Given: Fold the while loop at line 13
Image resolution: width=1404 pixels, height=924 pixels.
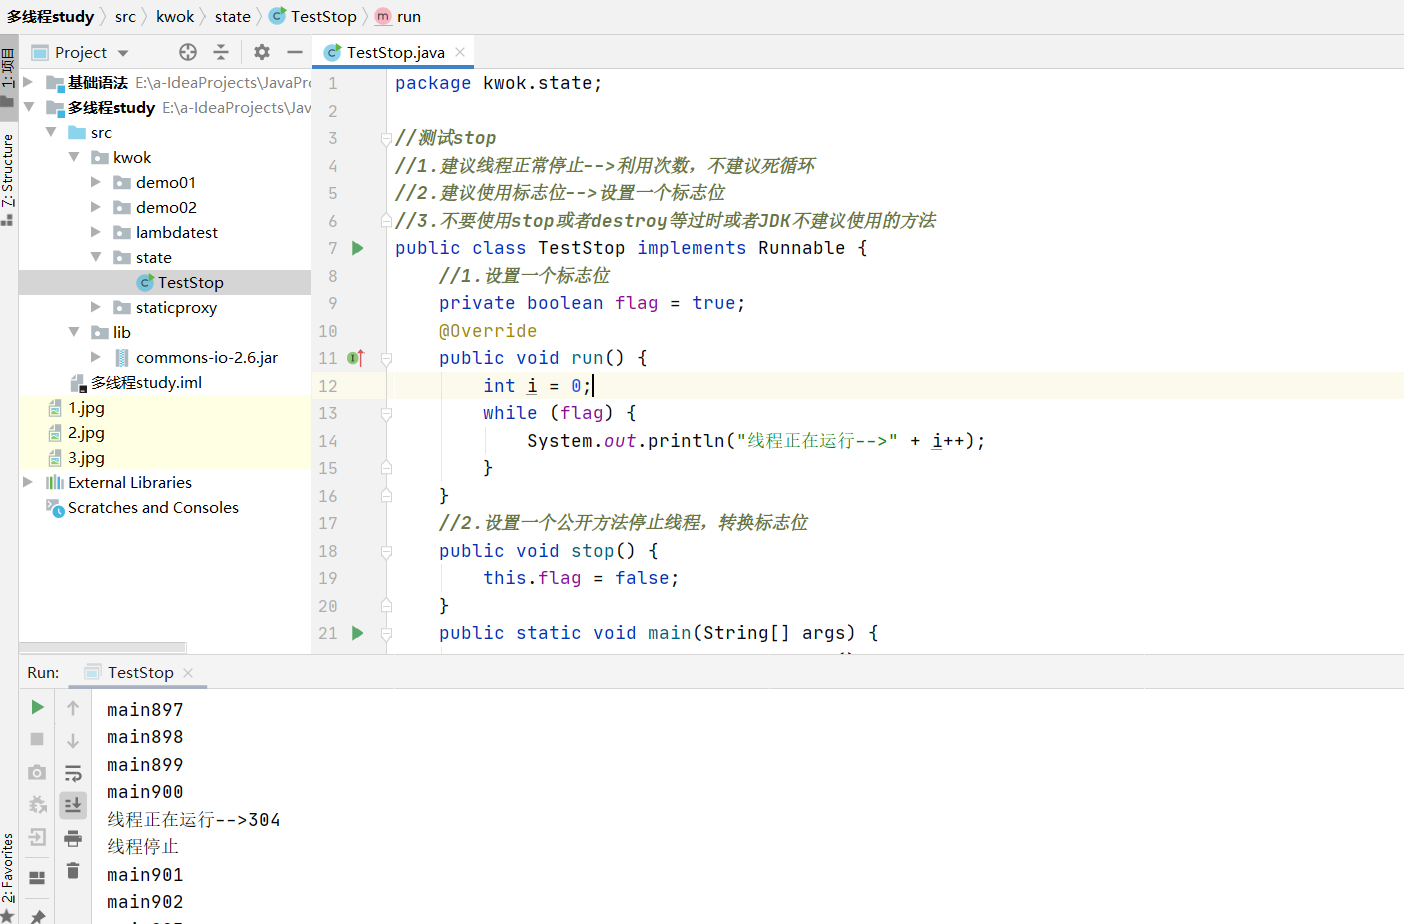Looking at the screenshot, I should 386,413.
